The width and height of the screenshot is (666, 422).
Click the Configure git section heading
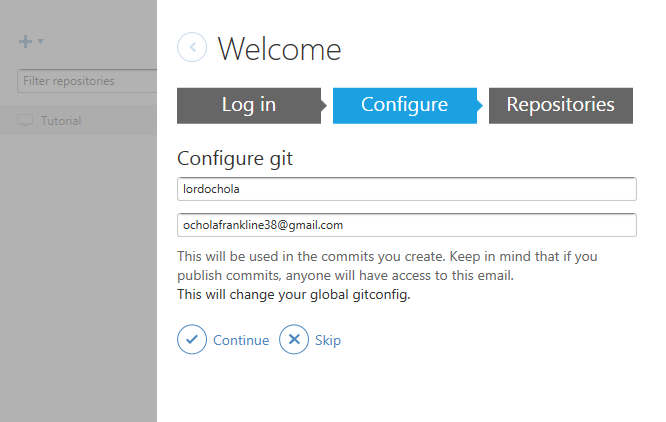point(235,159)
